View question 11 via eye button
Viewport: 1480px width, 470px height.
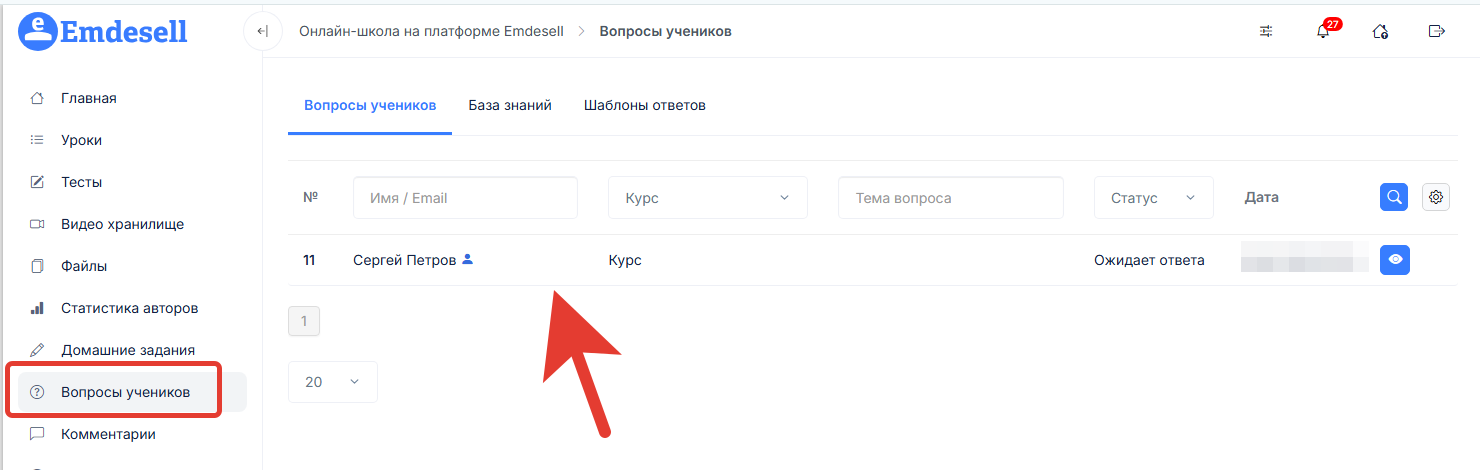(1395, 260)
